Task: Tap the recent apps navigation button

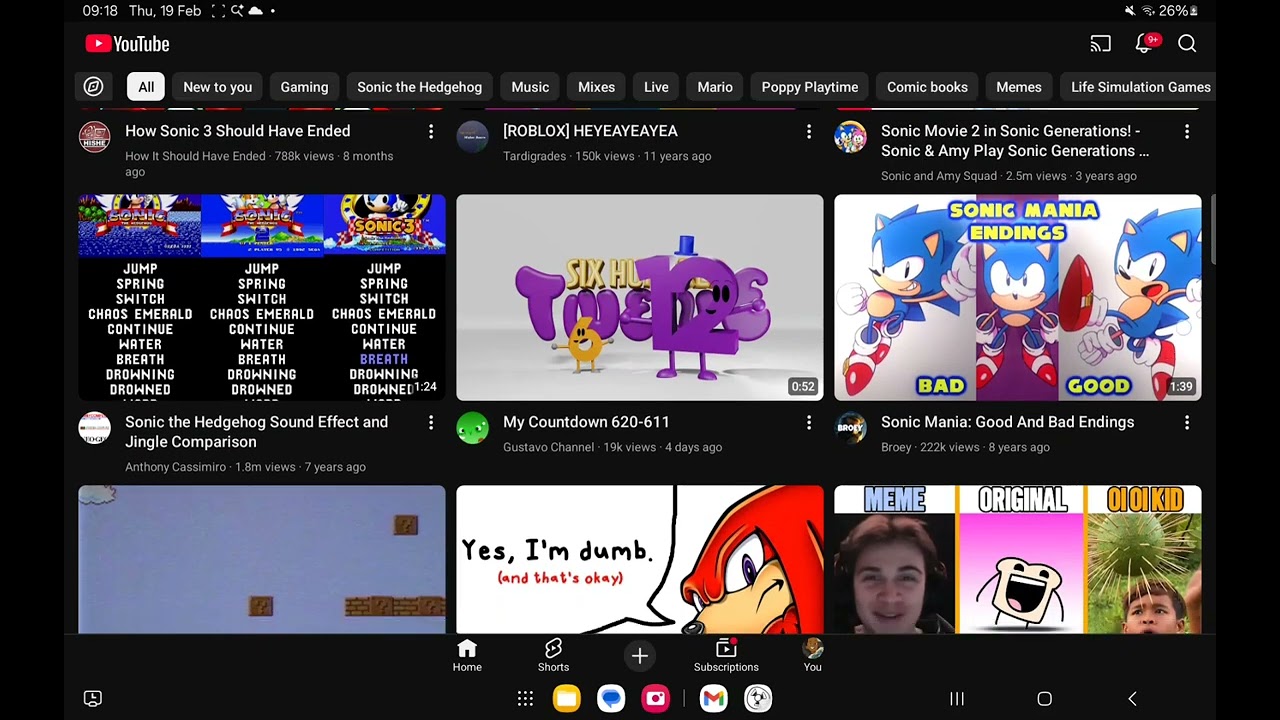Action: pos(957,699)
